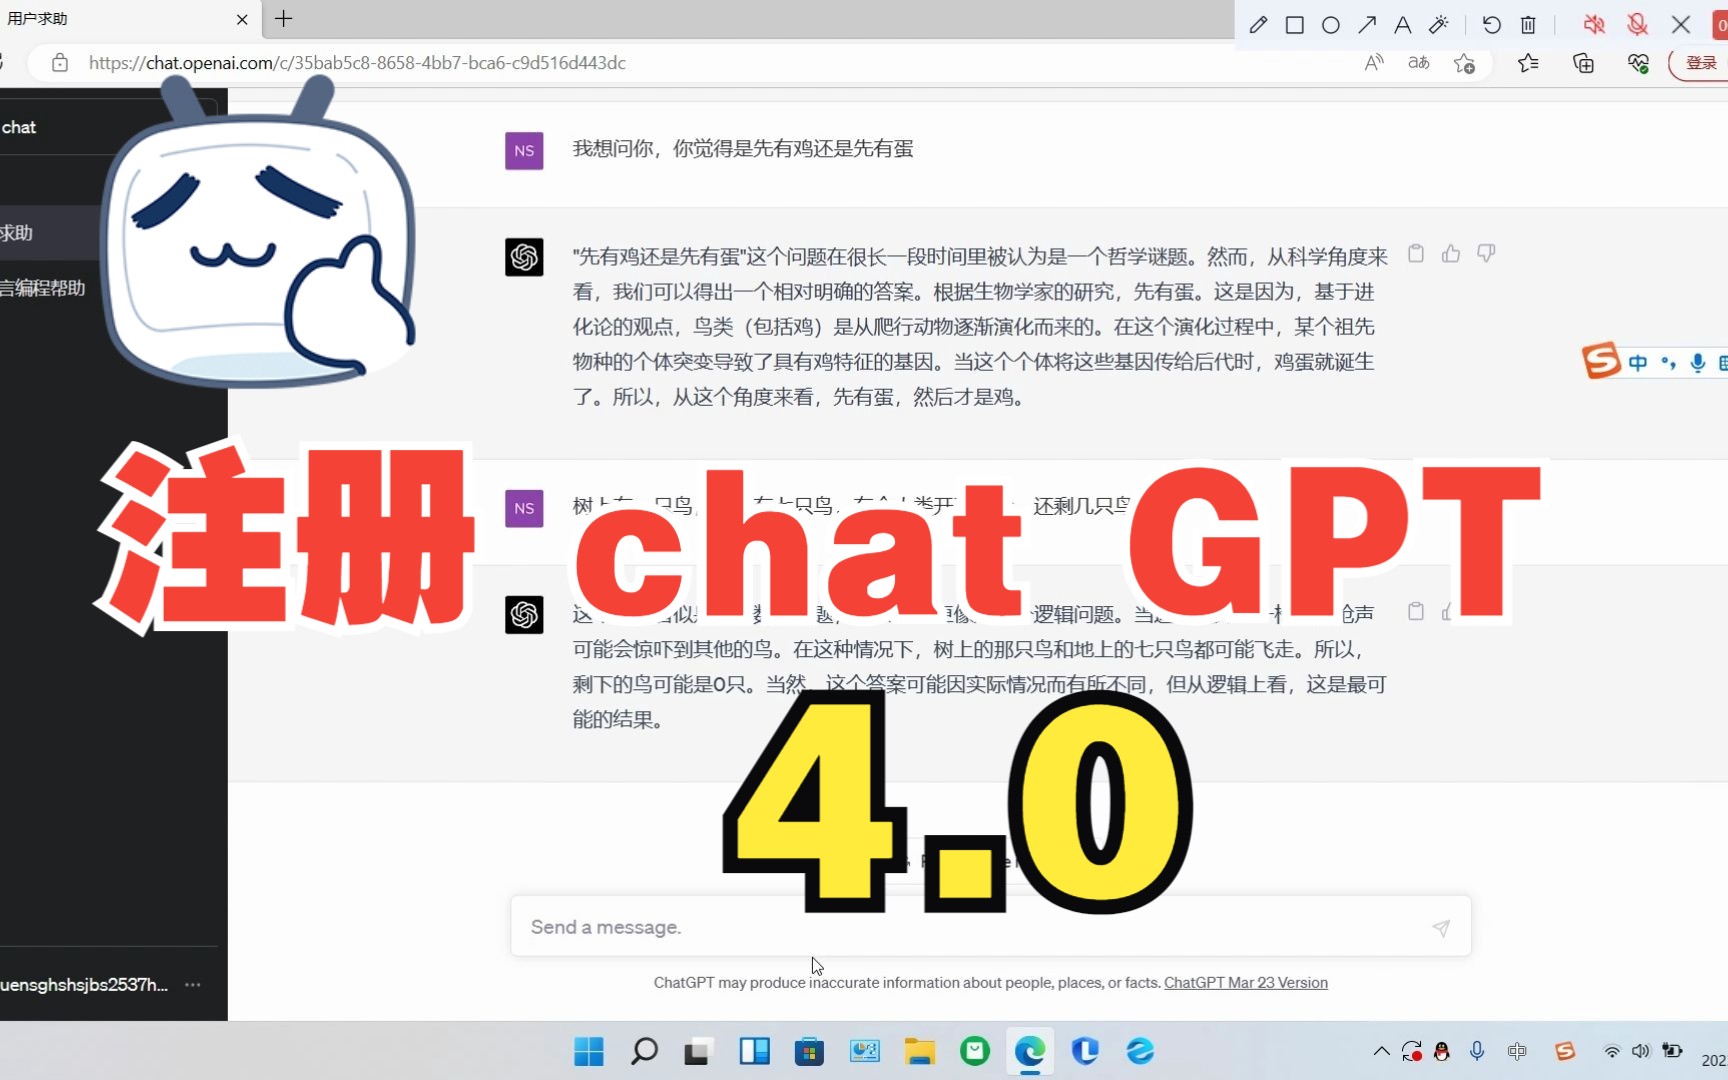The image size is (1728, 1080).
Task: Open the ChatGPT Mar 23 Version link
Action: (1246, 982)
